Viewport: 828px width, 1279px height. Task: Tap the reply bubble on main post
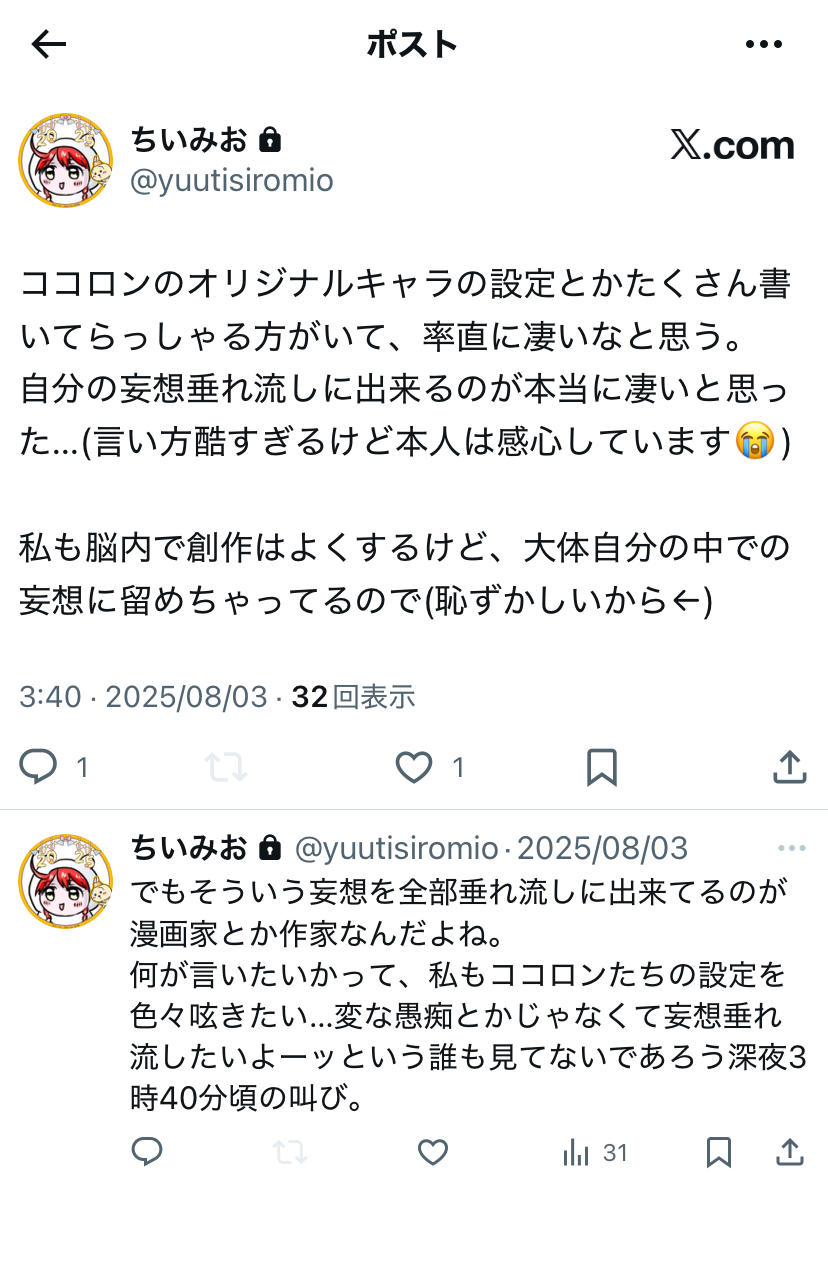(x=39, y=767)
